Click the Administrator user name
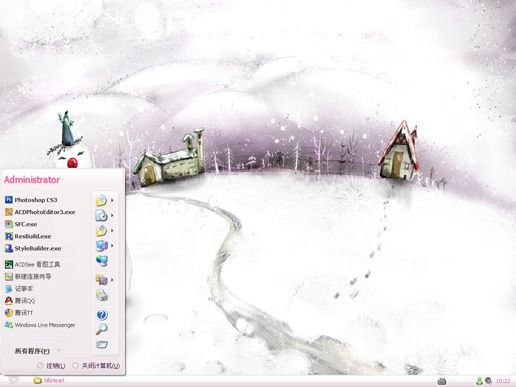 pos(32,180)
